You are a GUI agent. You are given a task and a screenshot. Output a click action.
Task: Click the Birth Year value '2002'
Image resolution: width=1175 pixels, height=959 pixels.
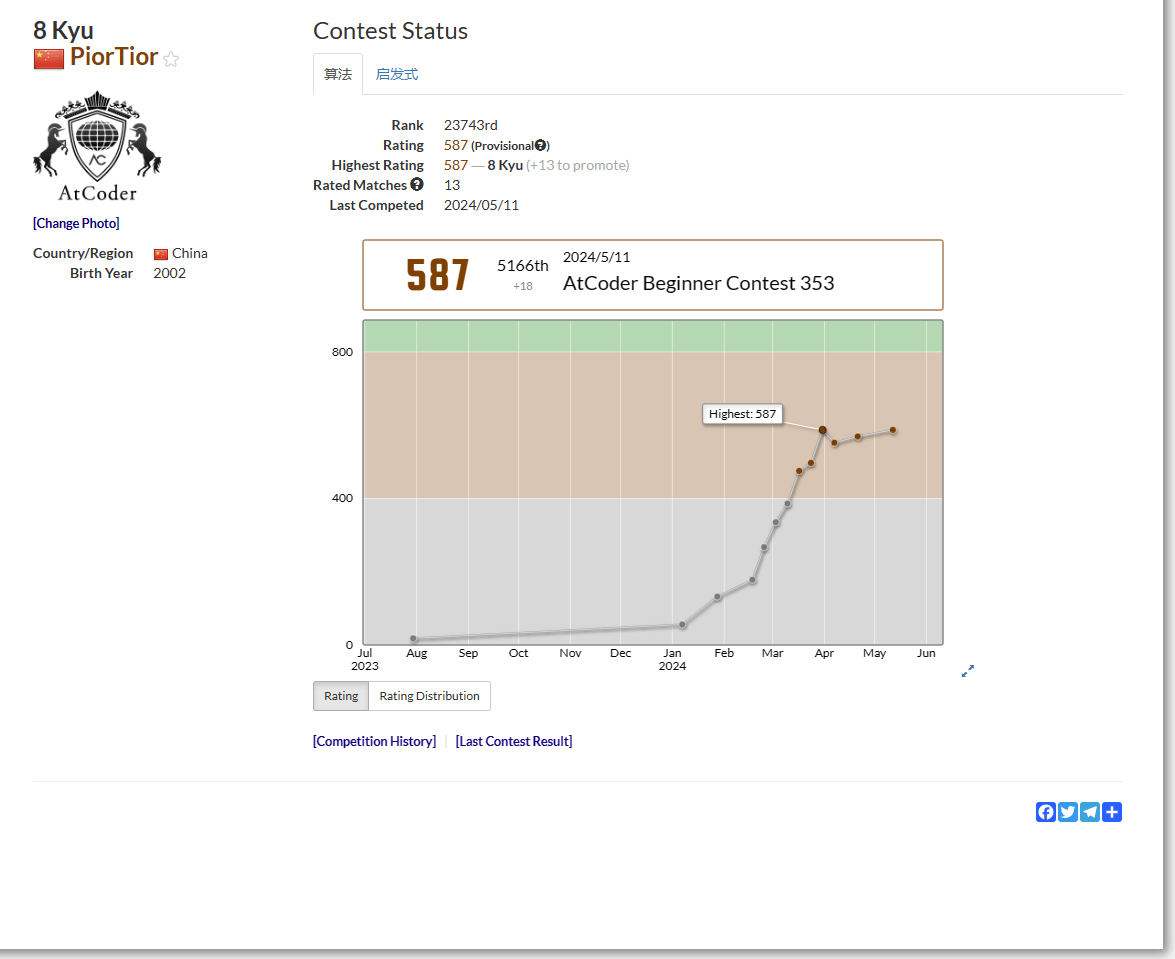point(169,273)
